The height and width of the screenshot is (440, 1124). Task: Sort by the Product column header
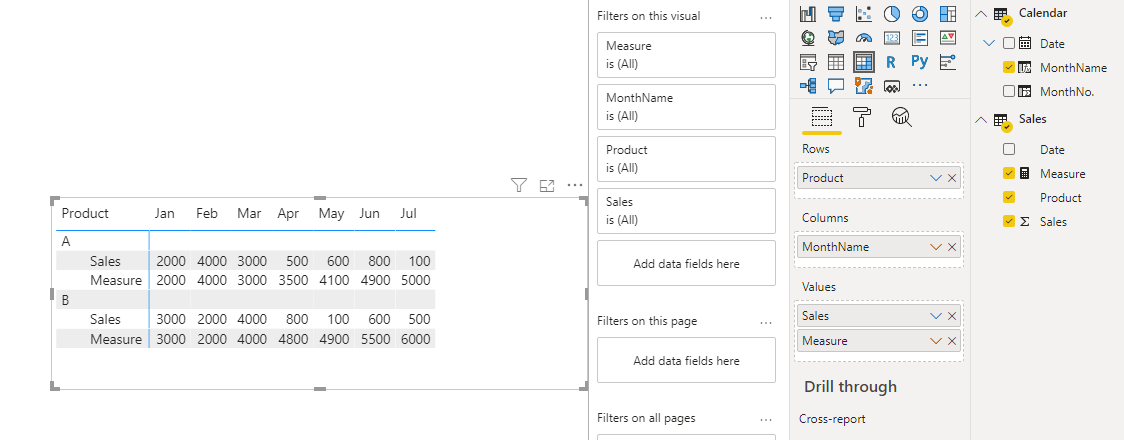click(x=85, y=214)
